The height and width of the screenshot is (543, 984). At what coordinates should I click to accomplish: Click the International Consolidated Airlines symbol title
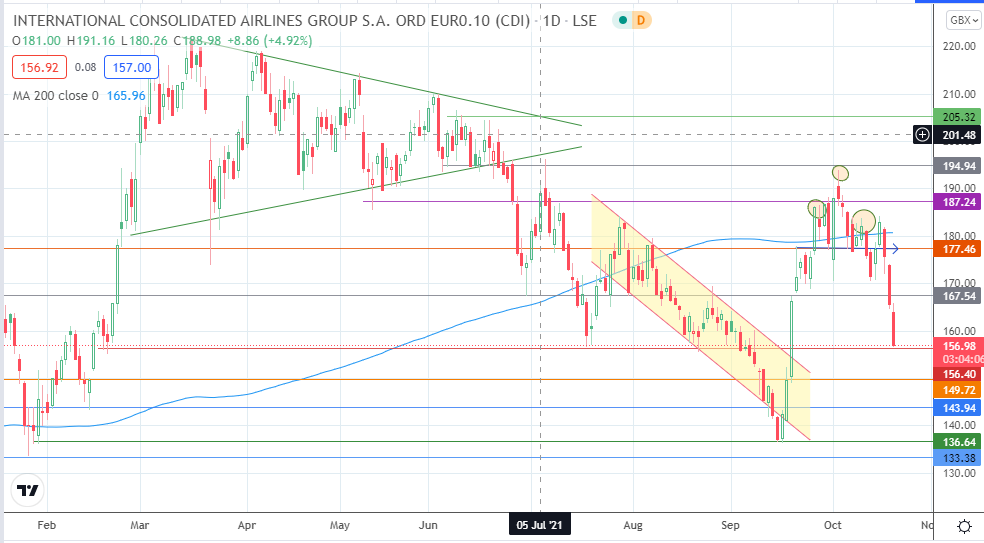(274, 21)
